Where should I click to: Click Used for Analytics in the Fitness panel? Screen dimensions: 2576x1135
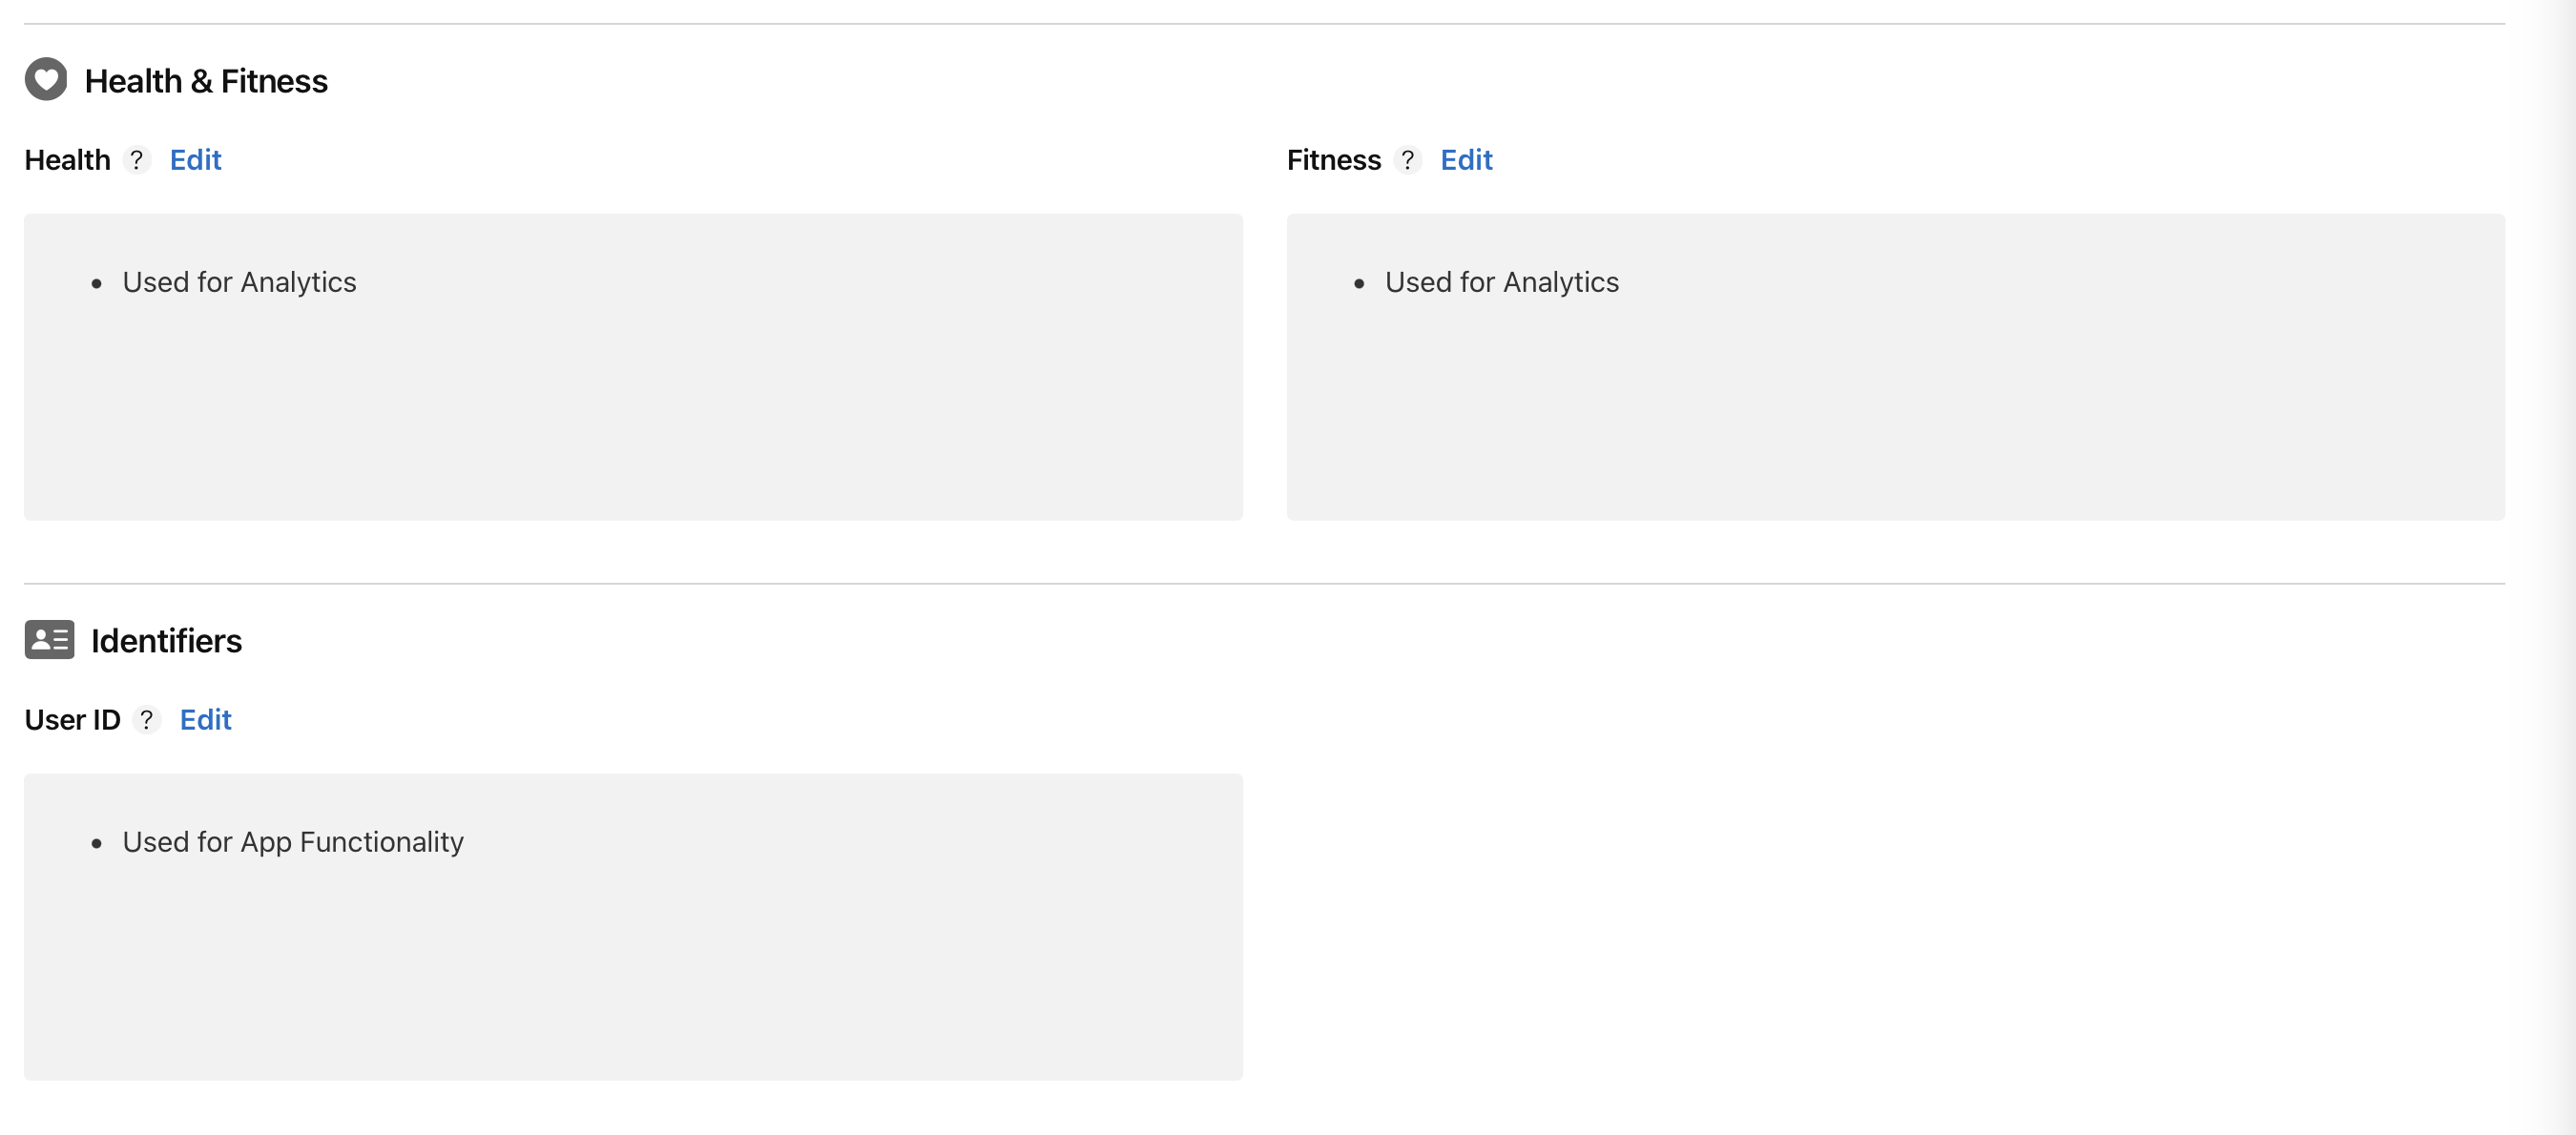1501,282
